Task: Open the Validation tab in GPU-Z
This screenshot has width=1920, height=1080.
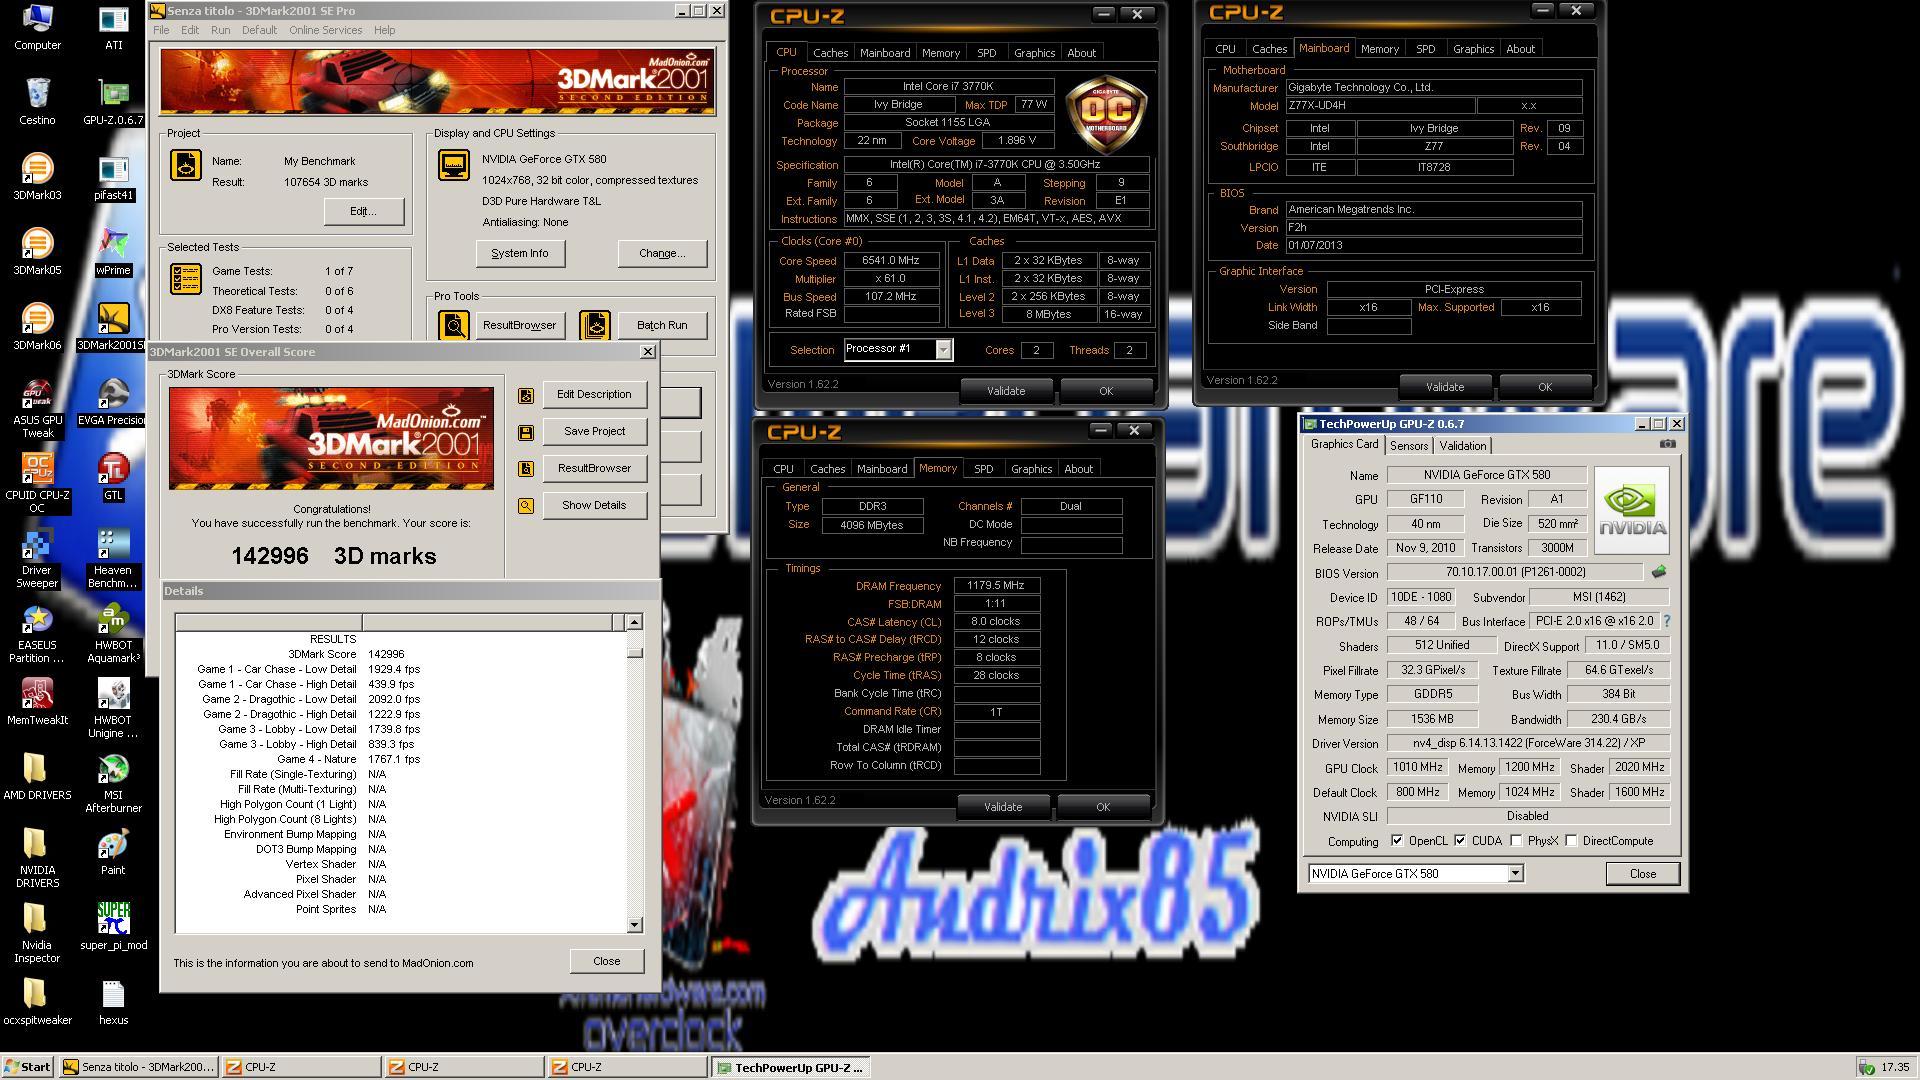Action: [1462, 446]
